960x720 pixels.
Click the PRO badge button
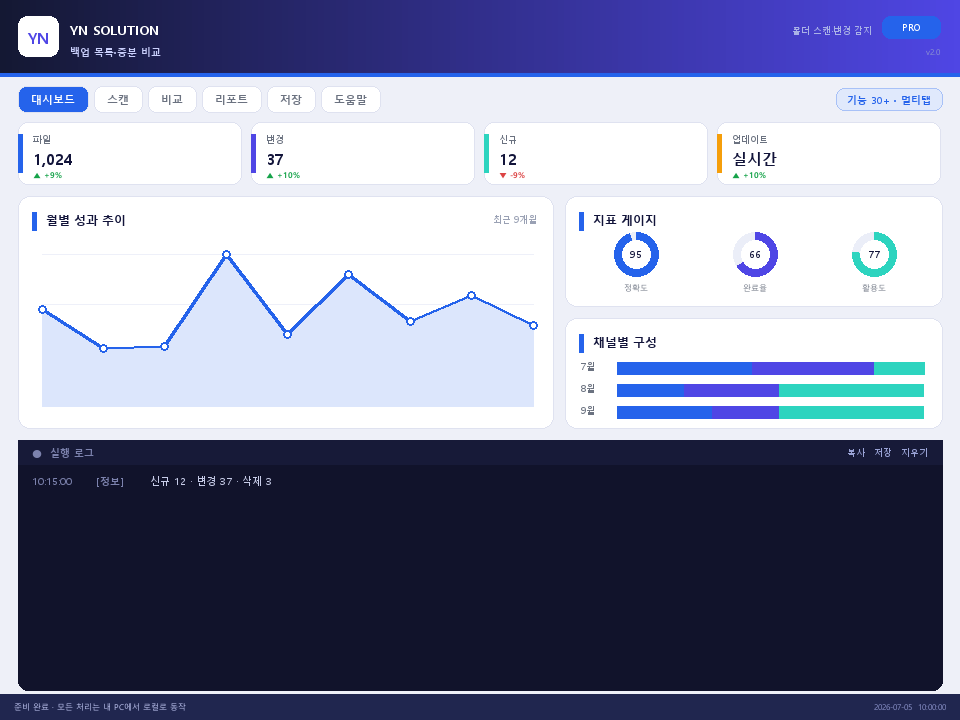click(x=911, y=28)
